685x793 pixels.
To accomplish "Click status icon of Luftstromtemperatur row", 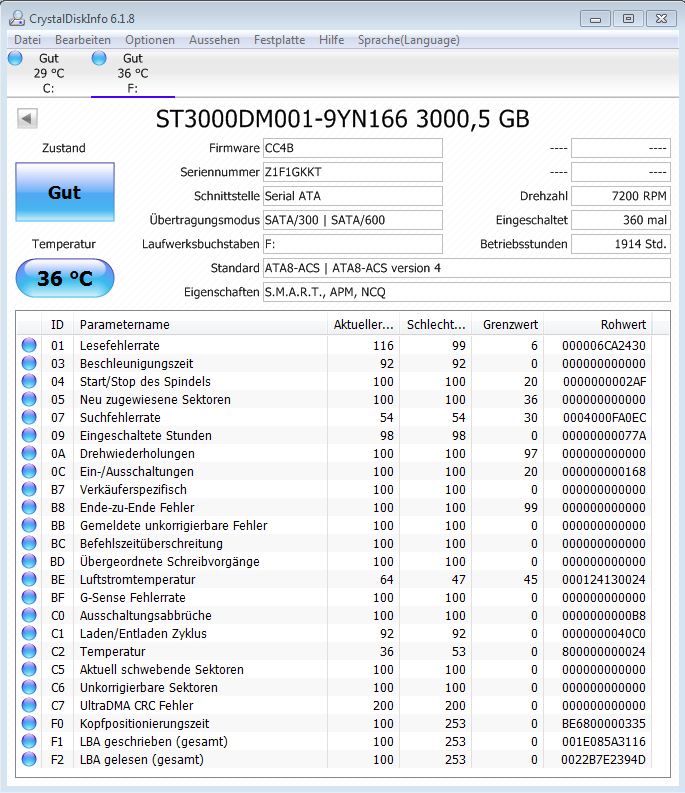I will point(29,579).
